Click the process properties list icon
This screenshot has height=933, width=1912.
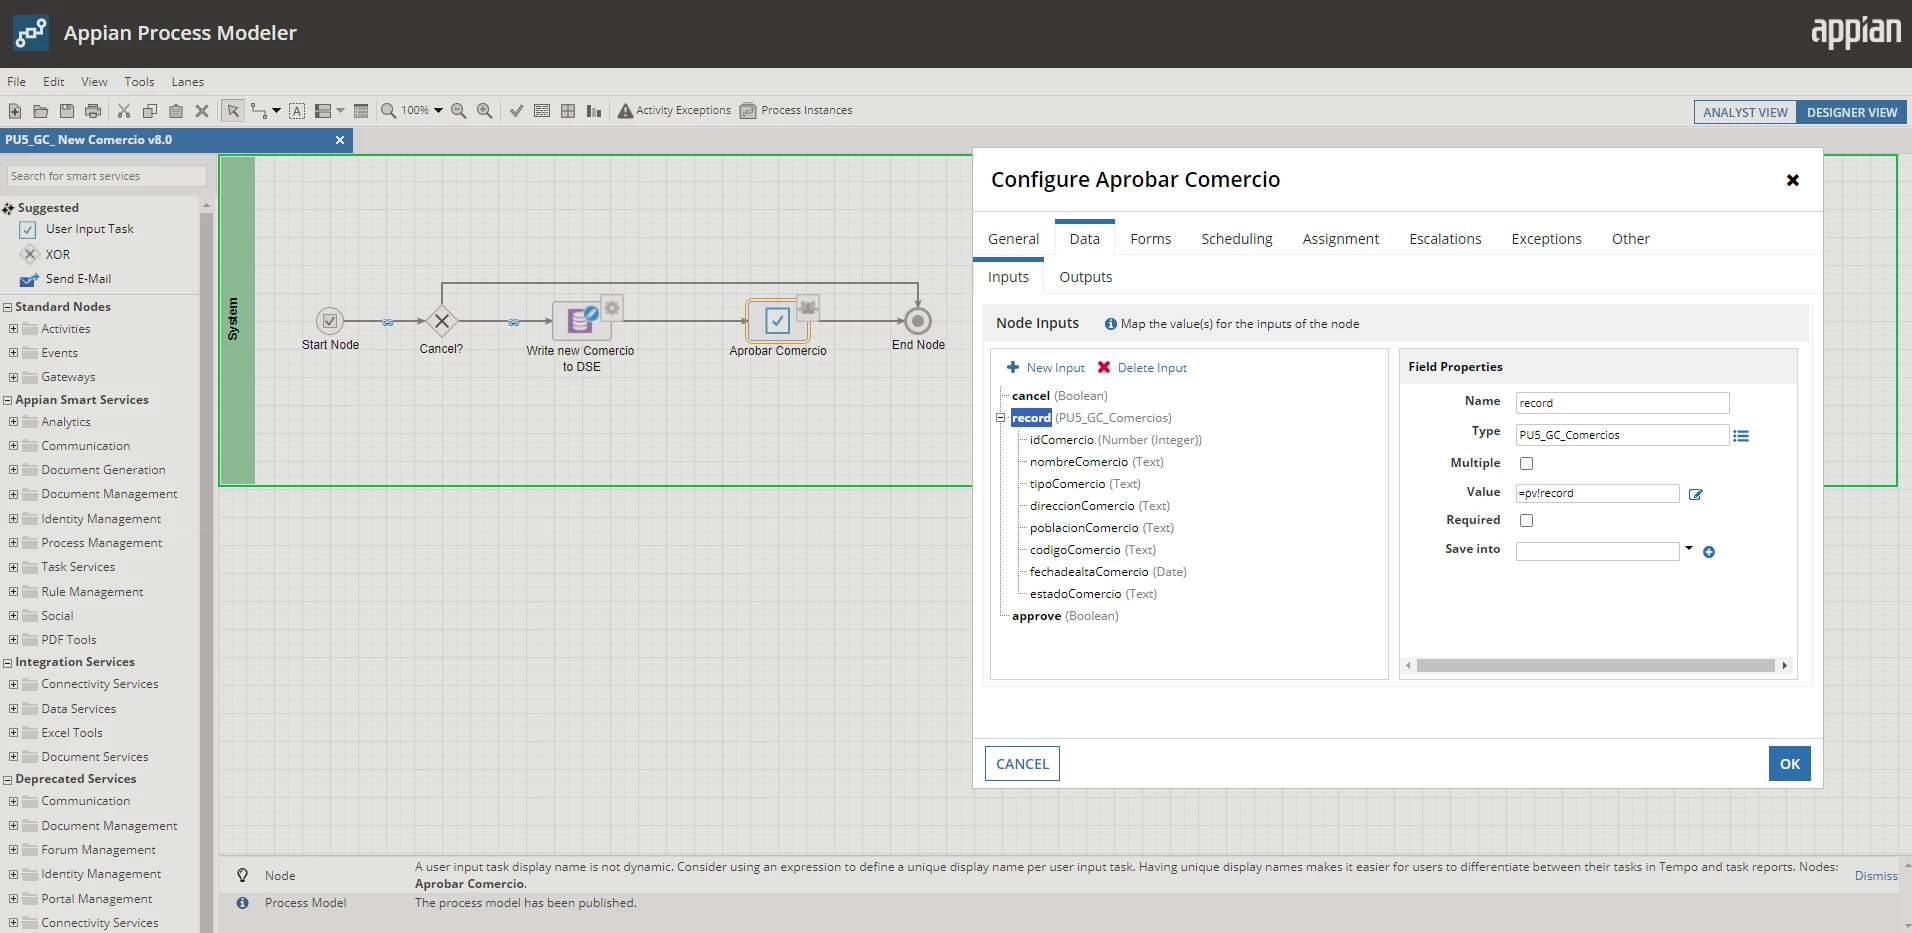[x=361, y=111]
